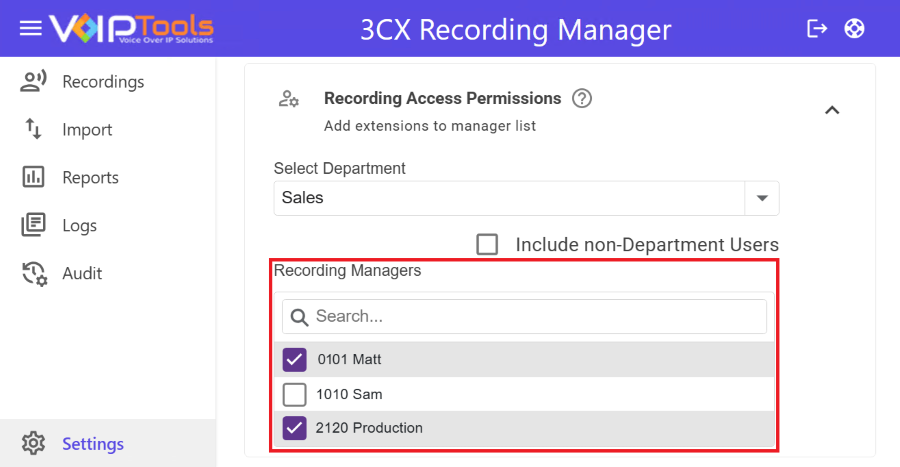Click the Audit history icon
900x467 pixels.
tap(33, 273)
